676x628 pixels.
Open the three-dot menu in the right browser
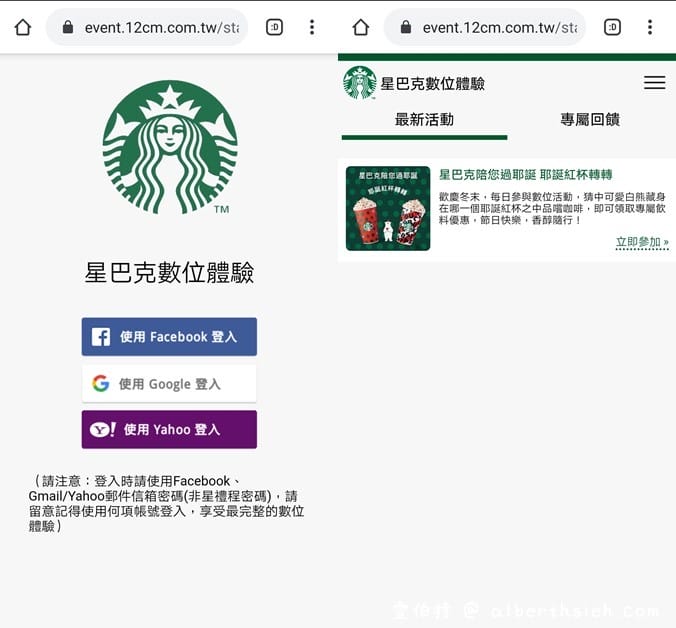click(x=650, y=27)
